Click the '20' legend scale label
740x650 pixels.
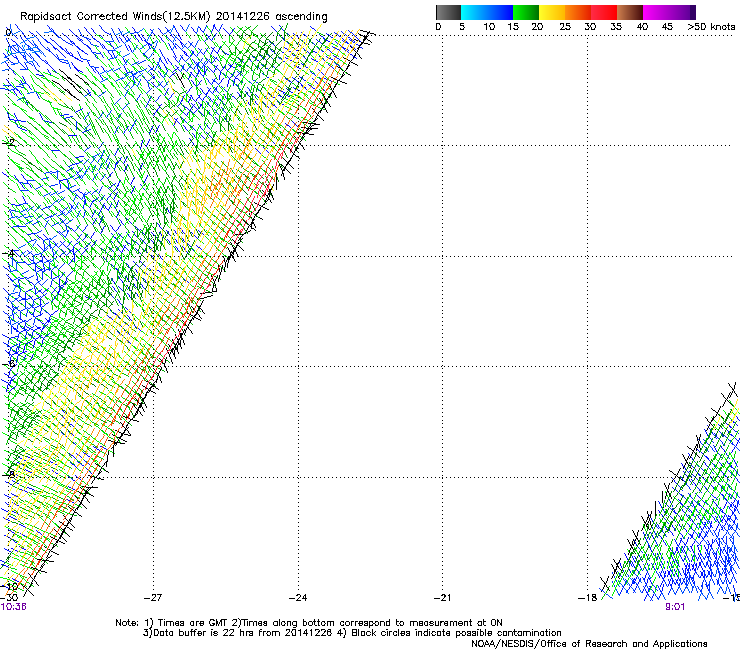tap(537, 27)
